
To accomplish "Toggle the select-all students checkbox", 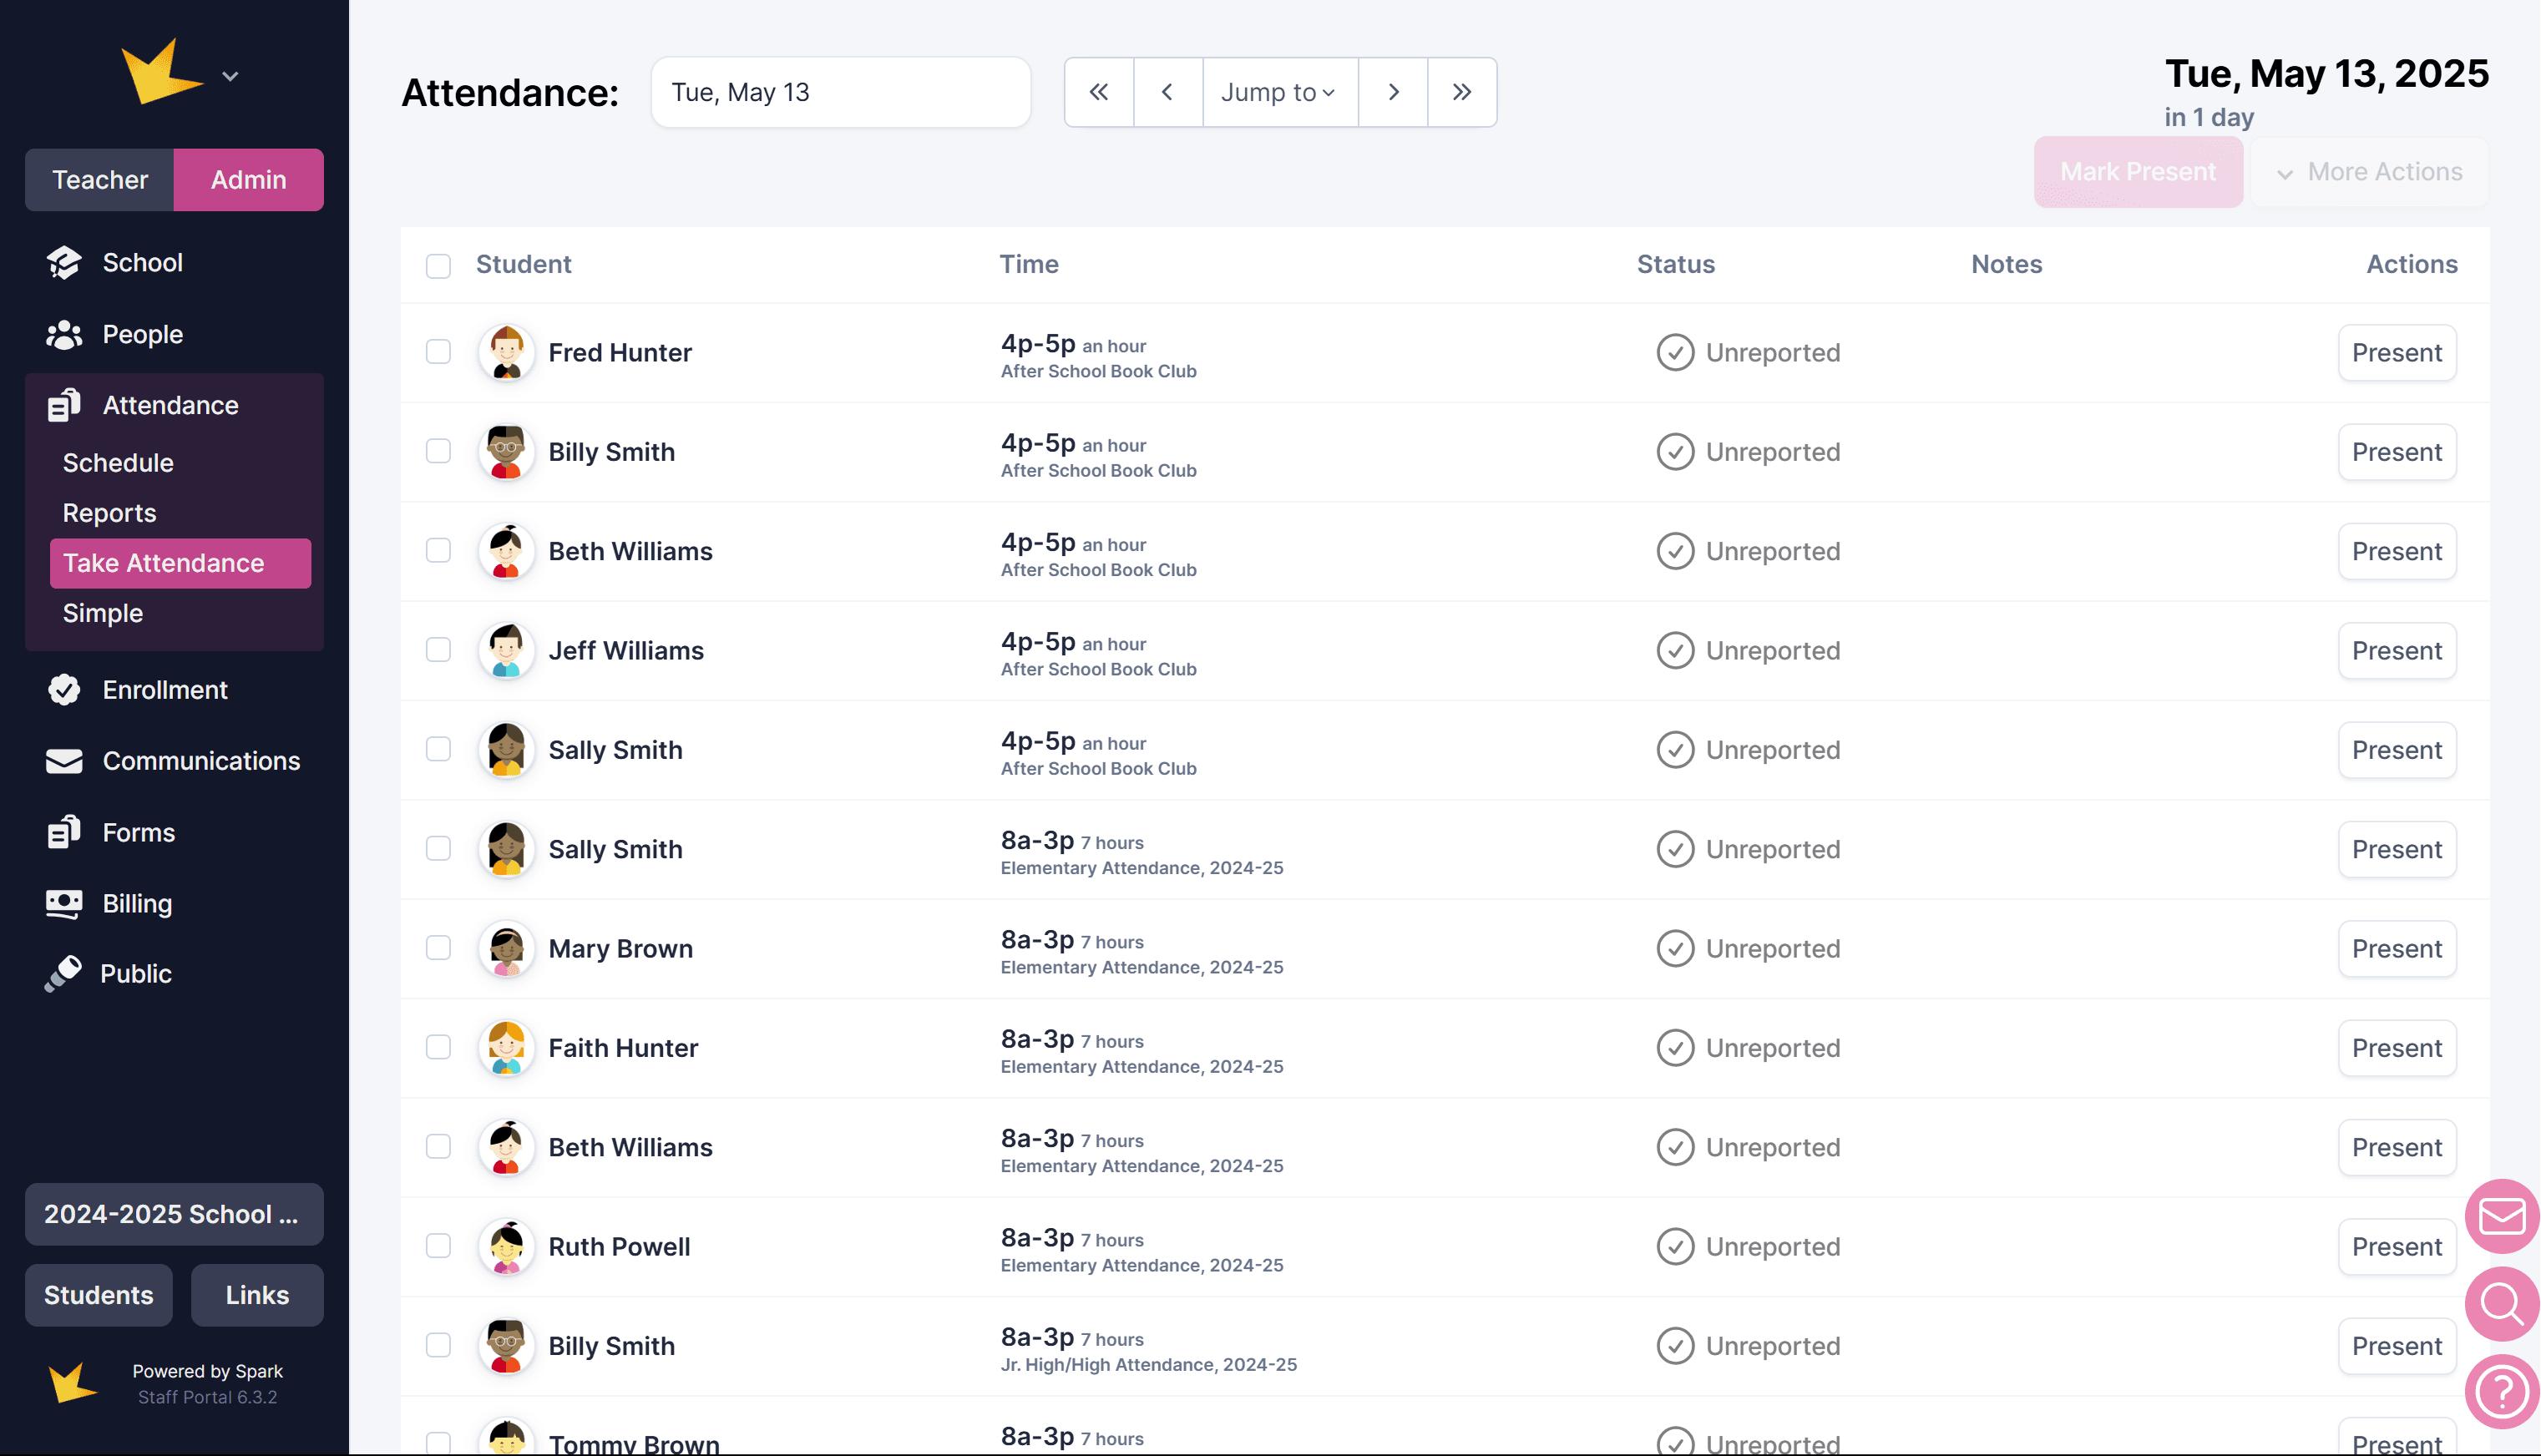I will coord(438,265).
